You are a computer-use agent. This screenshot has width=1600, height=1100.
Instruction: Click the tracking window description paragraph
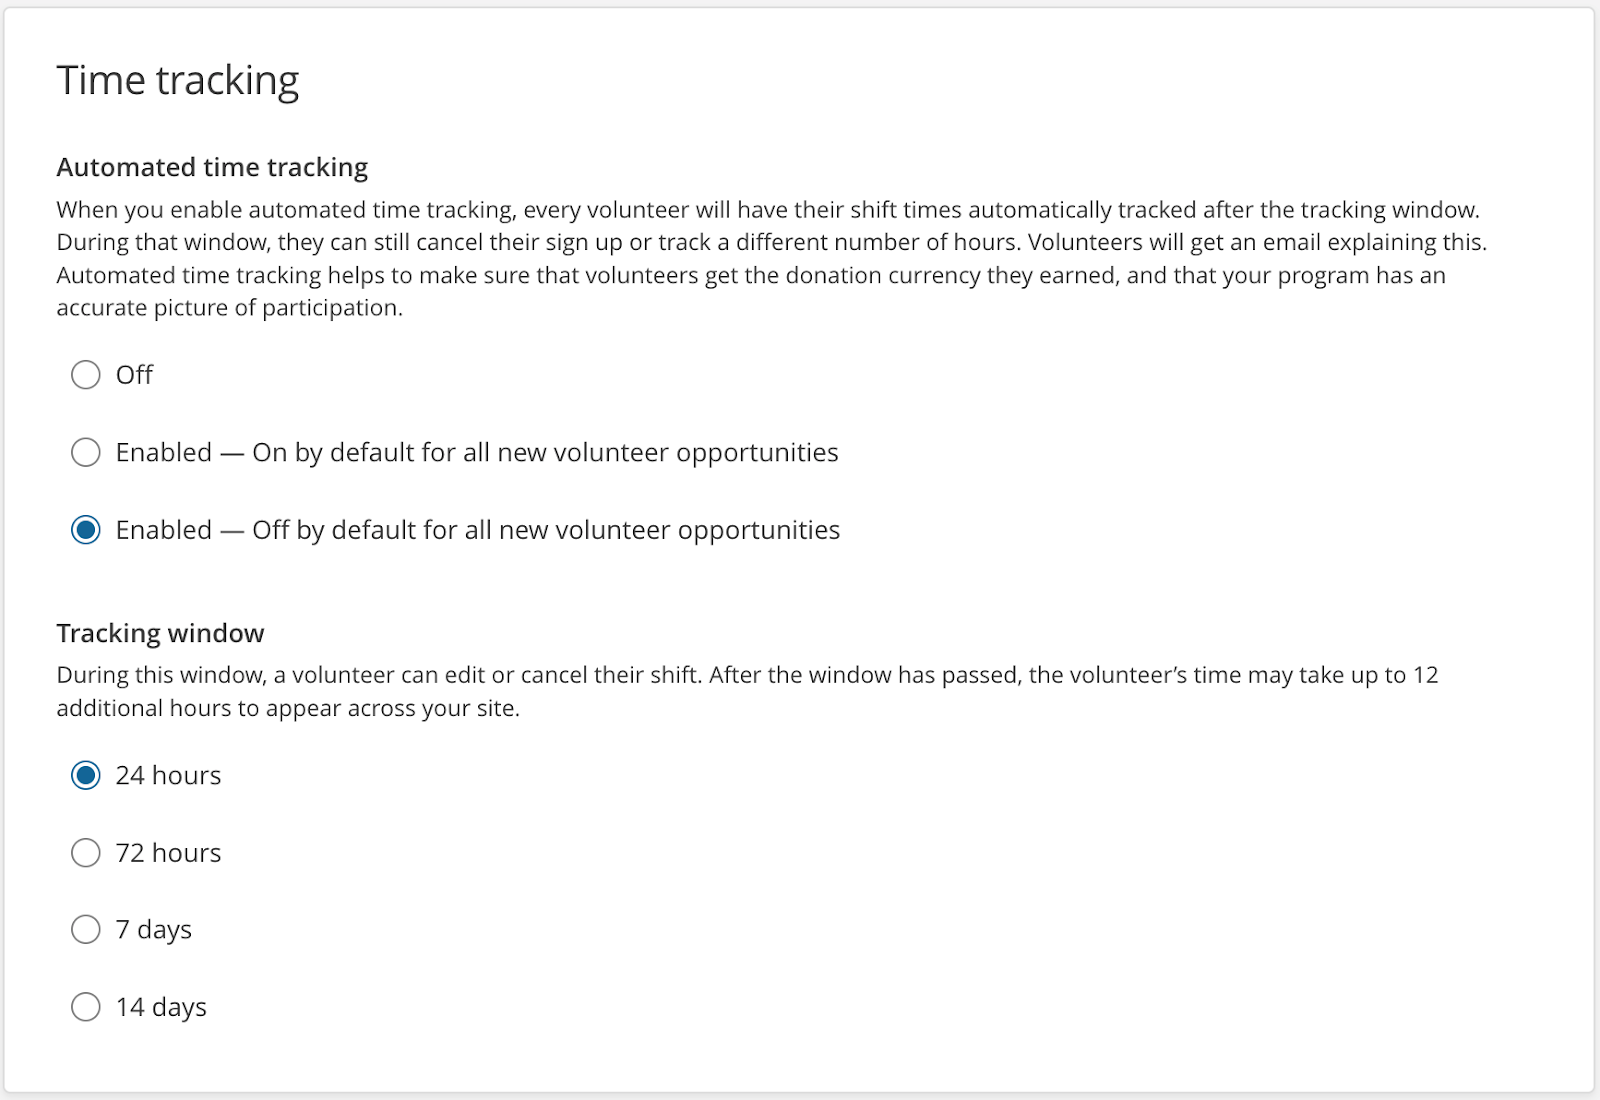748,691
